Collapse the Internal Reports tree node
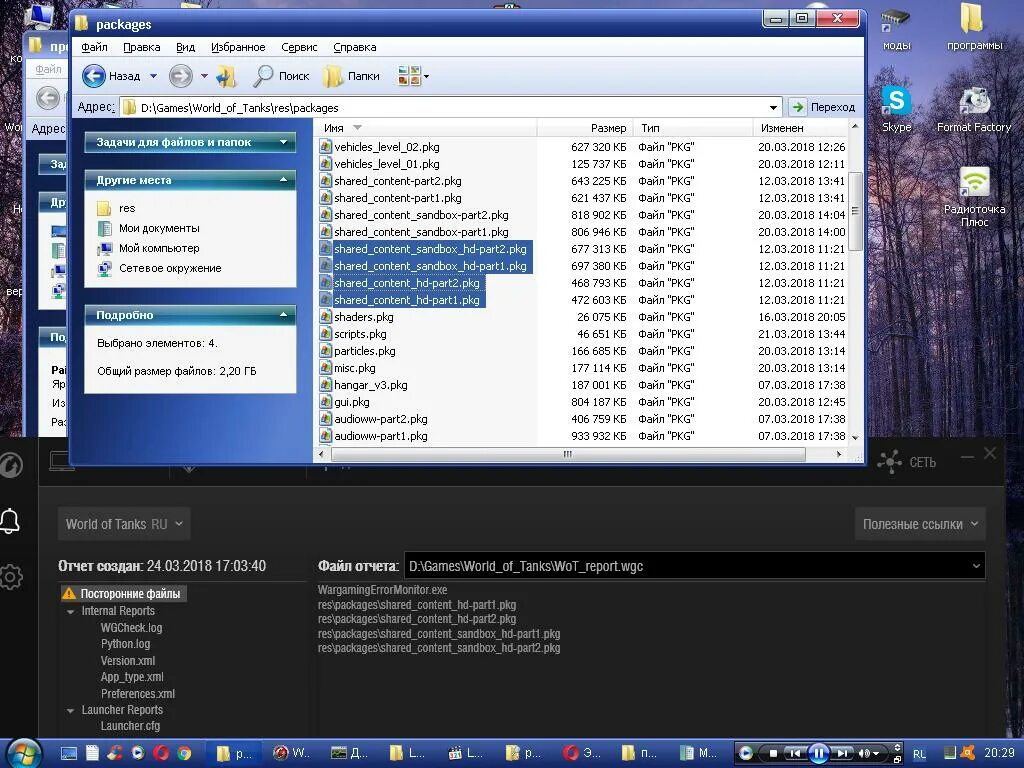Viewport: 1024px width, 768px height. (70, 611)
